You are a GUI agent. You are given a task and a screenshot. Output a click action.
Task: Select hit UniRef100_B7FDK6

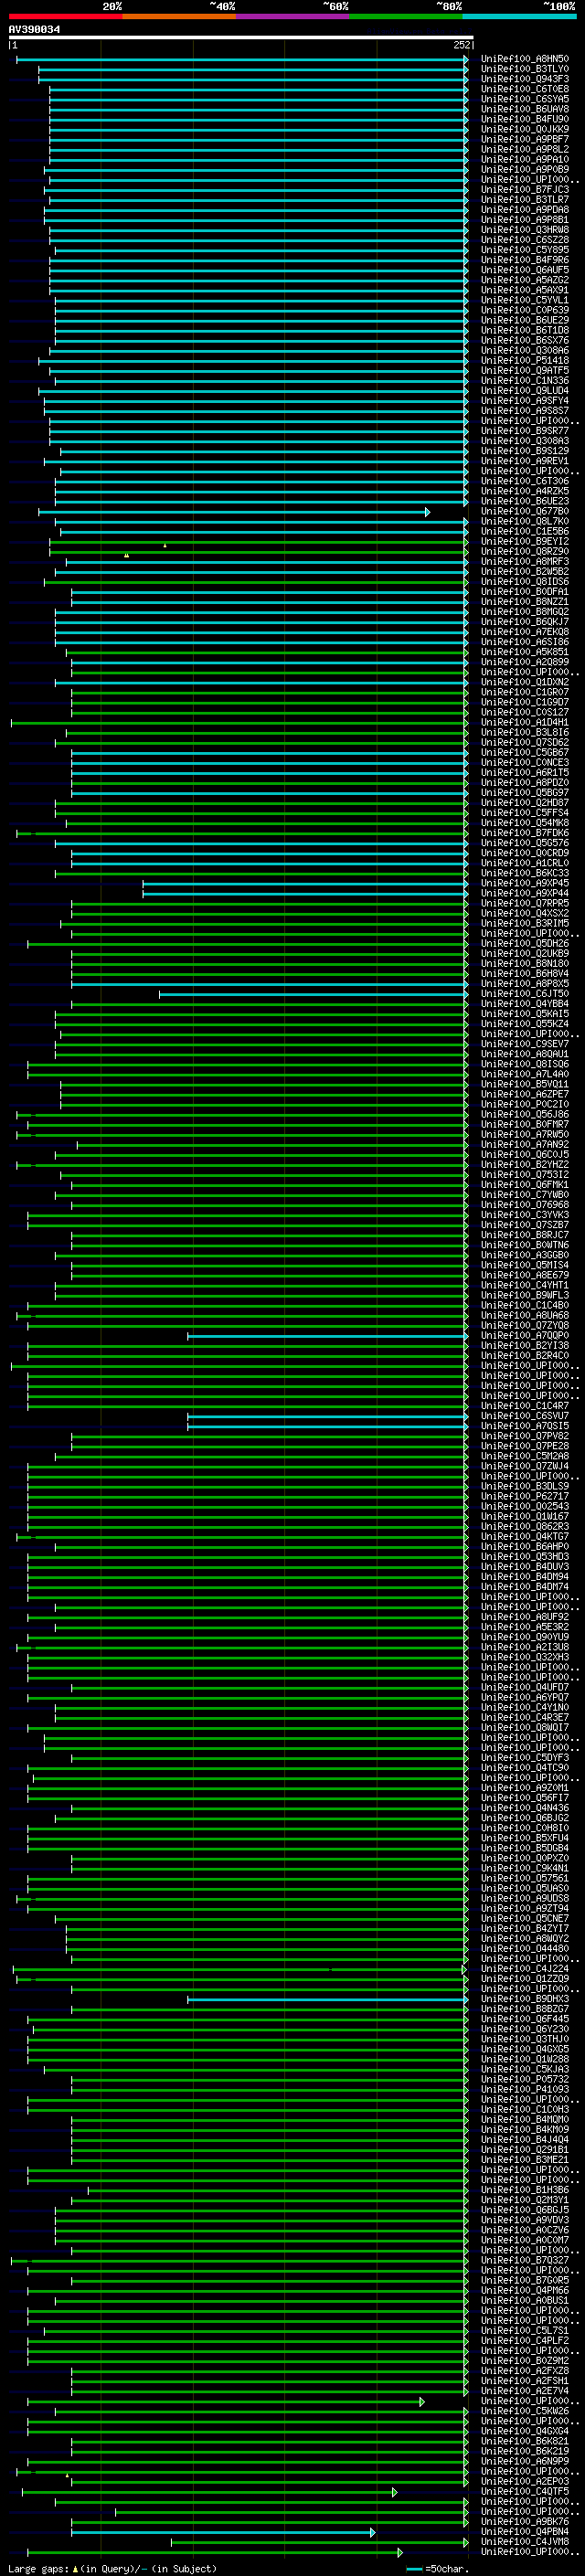[525, 833]
